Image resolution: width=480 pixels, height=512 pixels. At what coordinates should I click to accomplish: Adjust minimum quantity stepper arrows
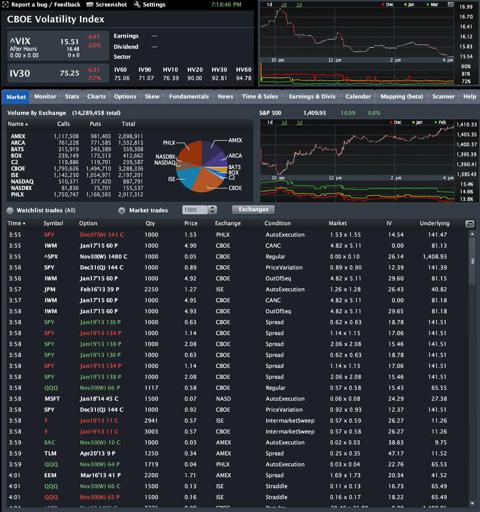pos(212,210)
